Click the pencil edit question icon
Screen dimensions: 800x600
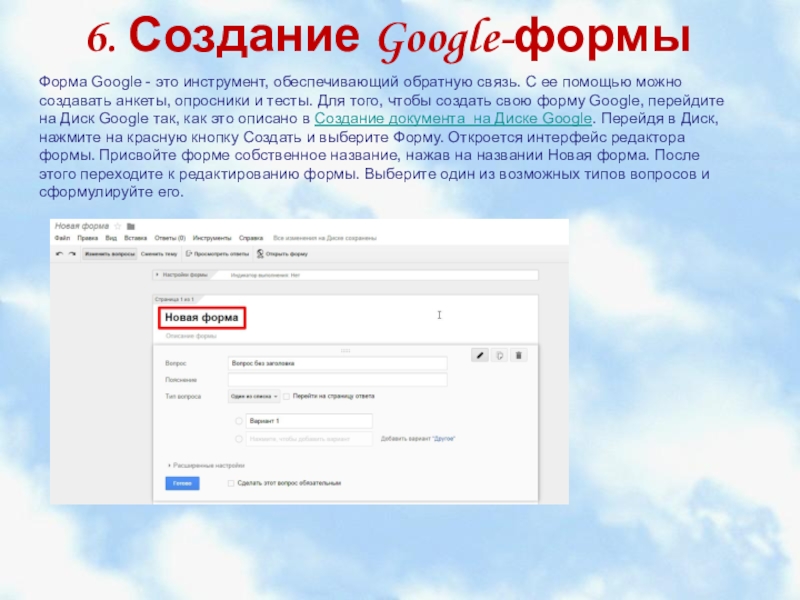click(480, 355)
